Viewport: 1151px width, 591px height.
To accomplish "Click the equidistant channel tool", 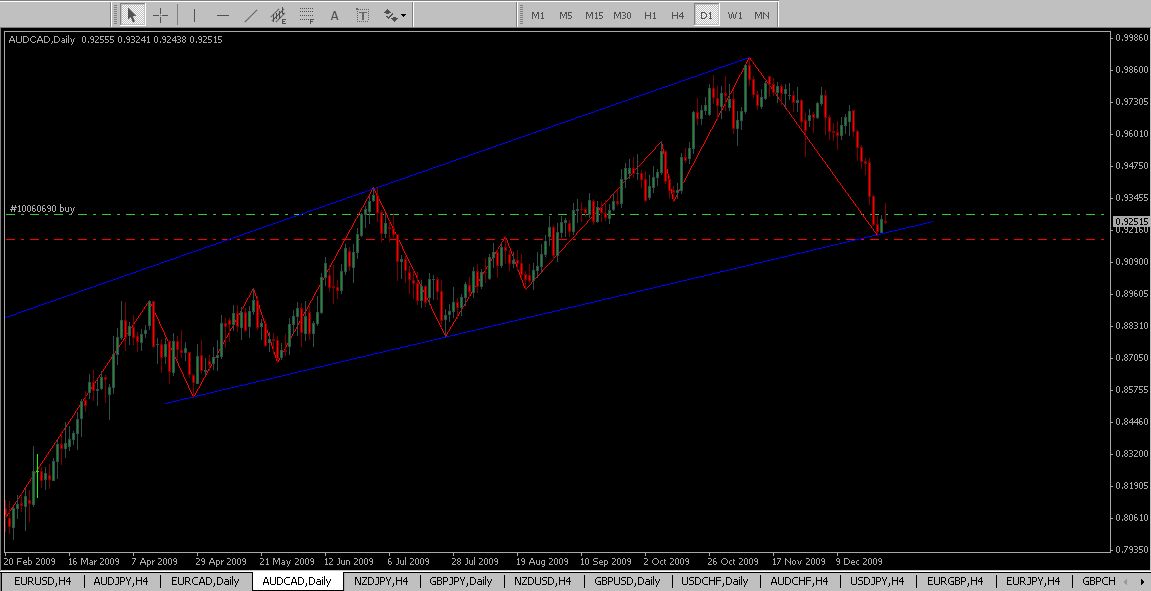I will [x=279, y=15].
